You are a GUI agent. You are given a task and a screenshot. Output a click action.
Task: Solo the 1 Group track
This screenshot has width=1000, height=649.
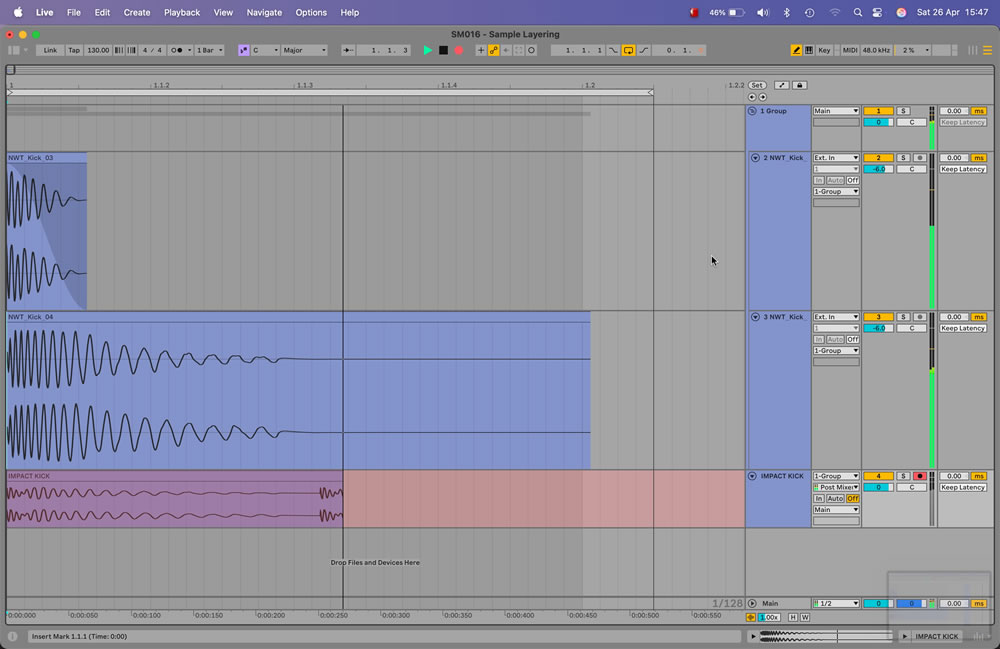[903, 111]
